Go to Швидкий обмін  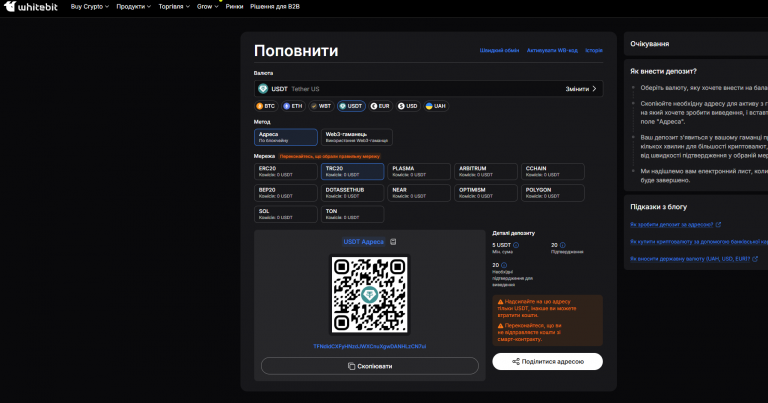[499, 50]
